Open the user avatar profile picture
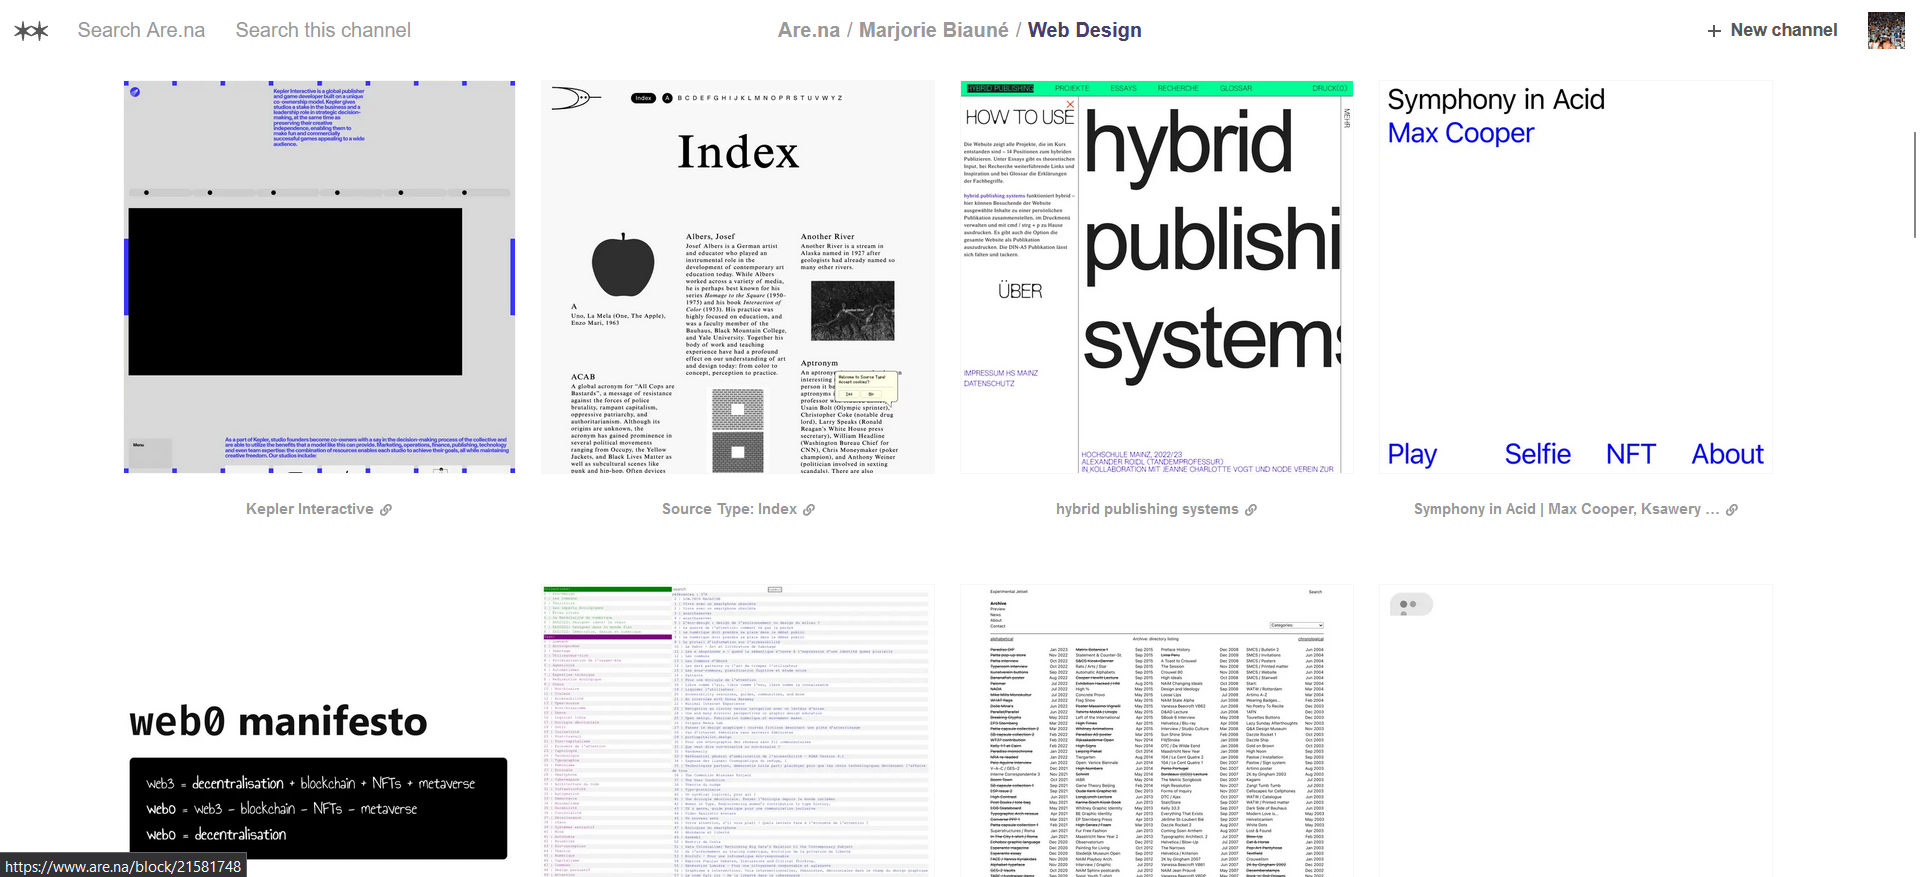Viewport: 1920px width, 877px height. pyautogui.click(x=1885, y=31)
